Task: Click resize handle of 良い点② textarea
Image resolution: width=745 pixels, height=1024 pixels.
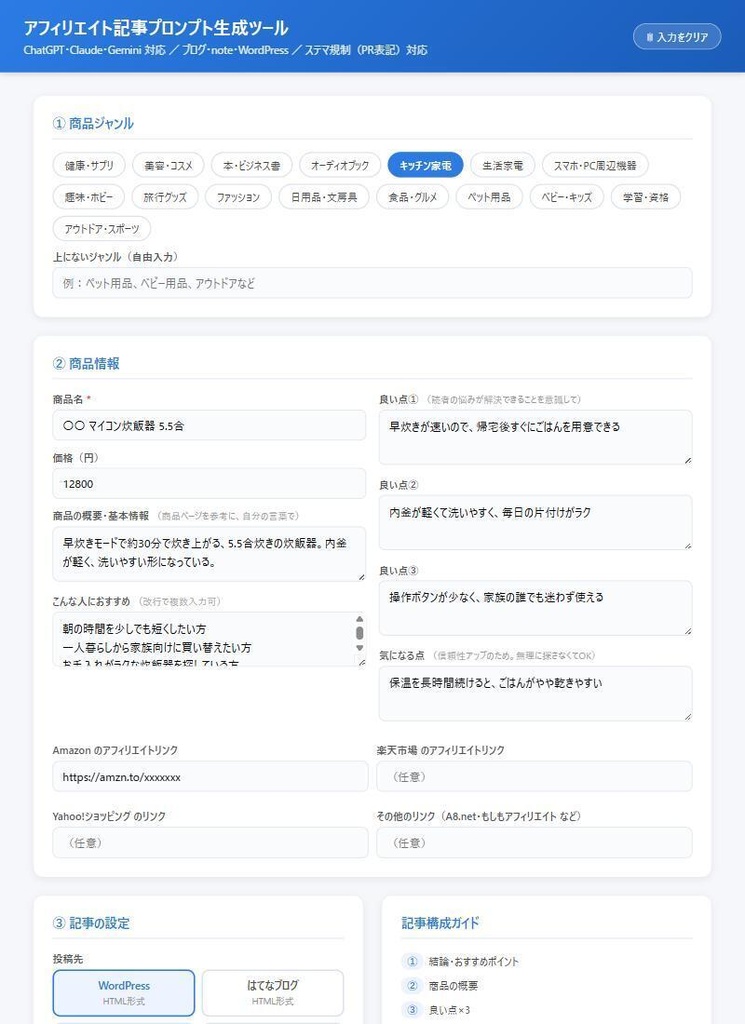Action: 688,545
